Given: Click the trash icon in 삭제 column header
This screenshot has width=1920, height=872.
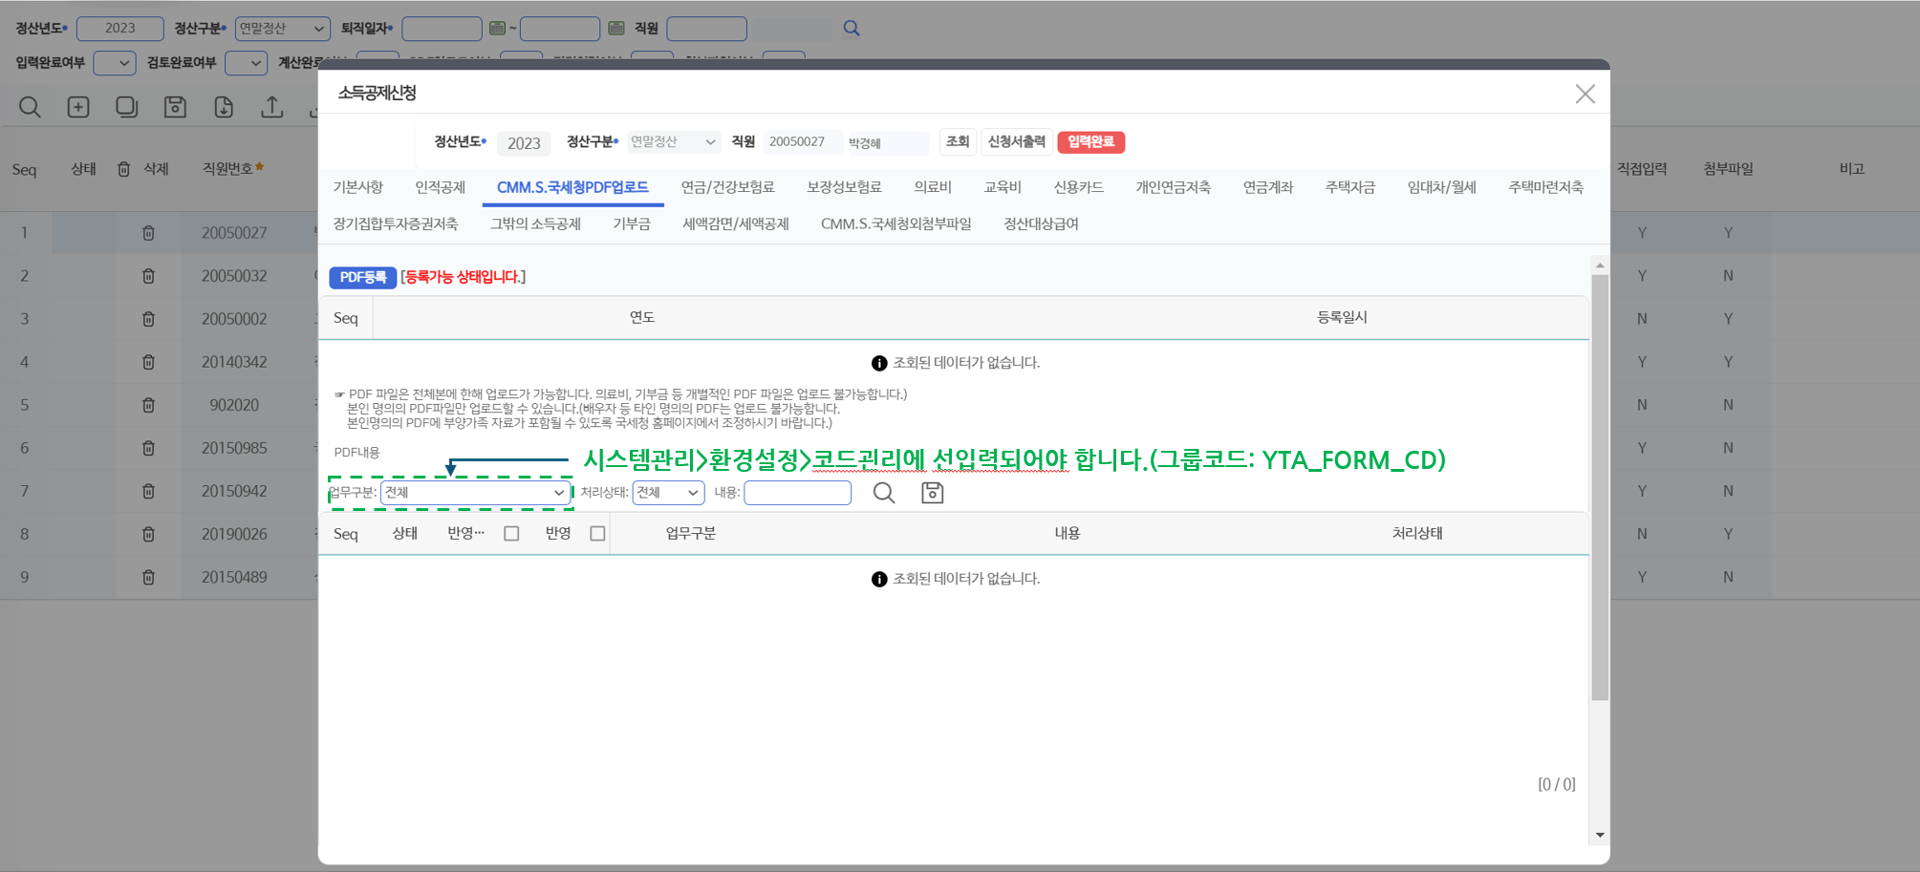Looking at the screenshot, I should [x=124, y=169].
